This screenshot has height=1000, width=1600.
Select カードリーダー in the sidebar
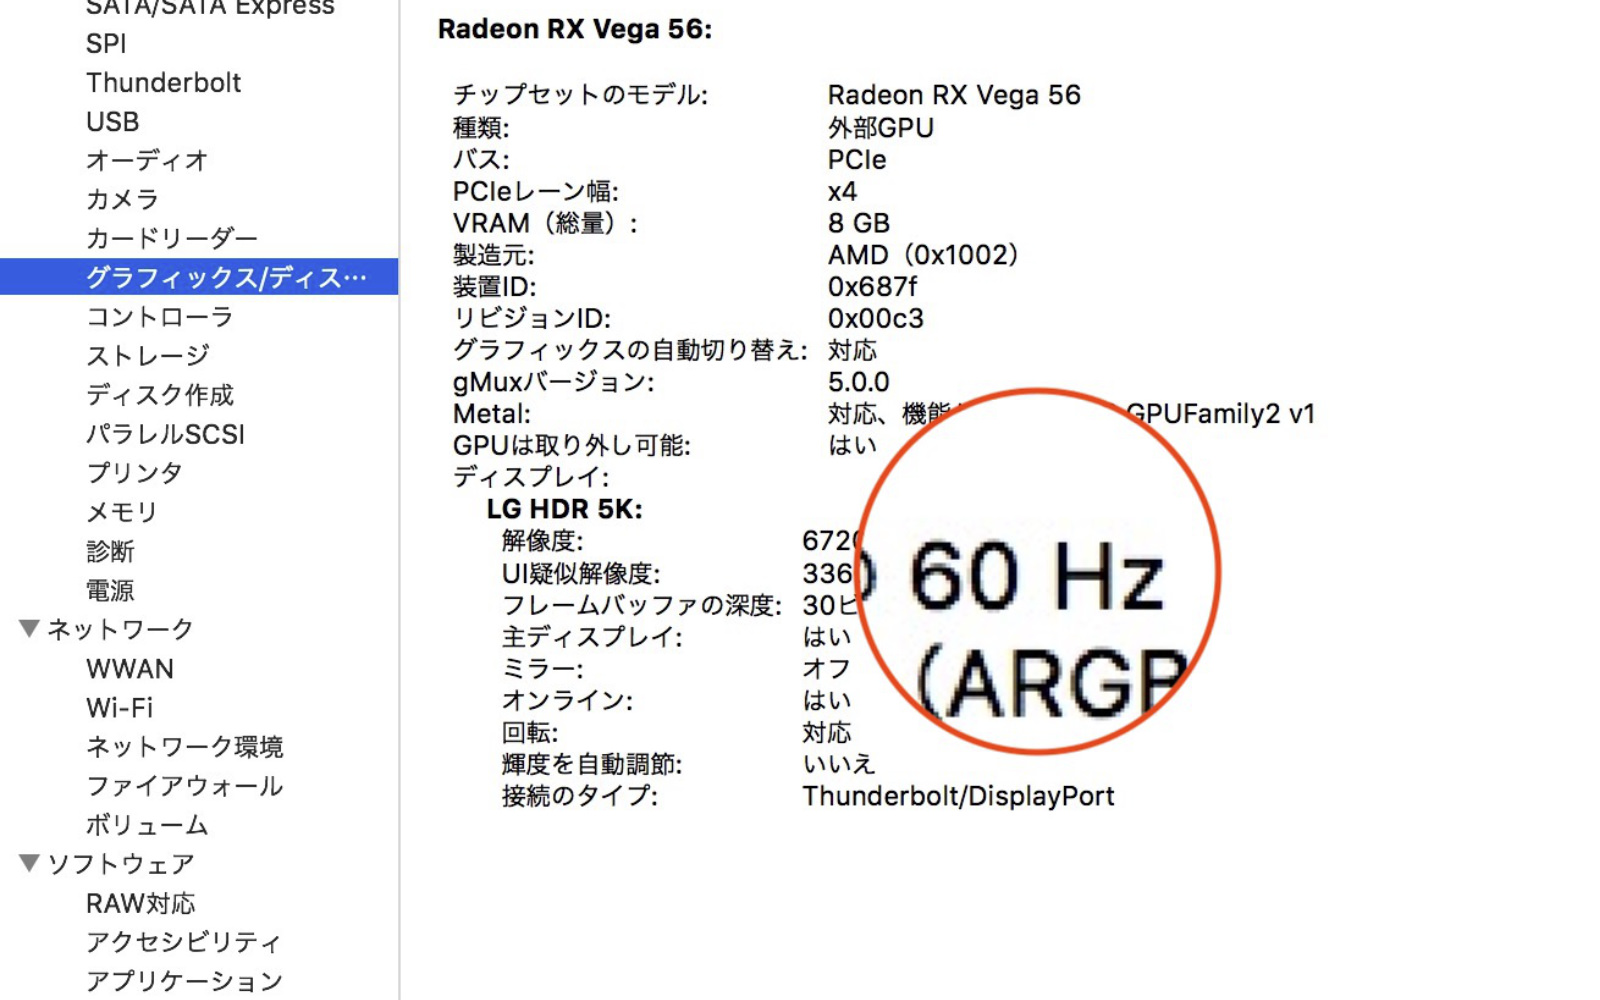pyautogui.click(x=172, y=239)
